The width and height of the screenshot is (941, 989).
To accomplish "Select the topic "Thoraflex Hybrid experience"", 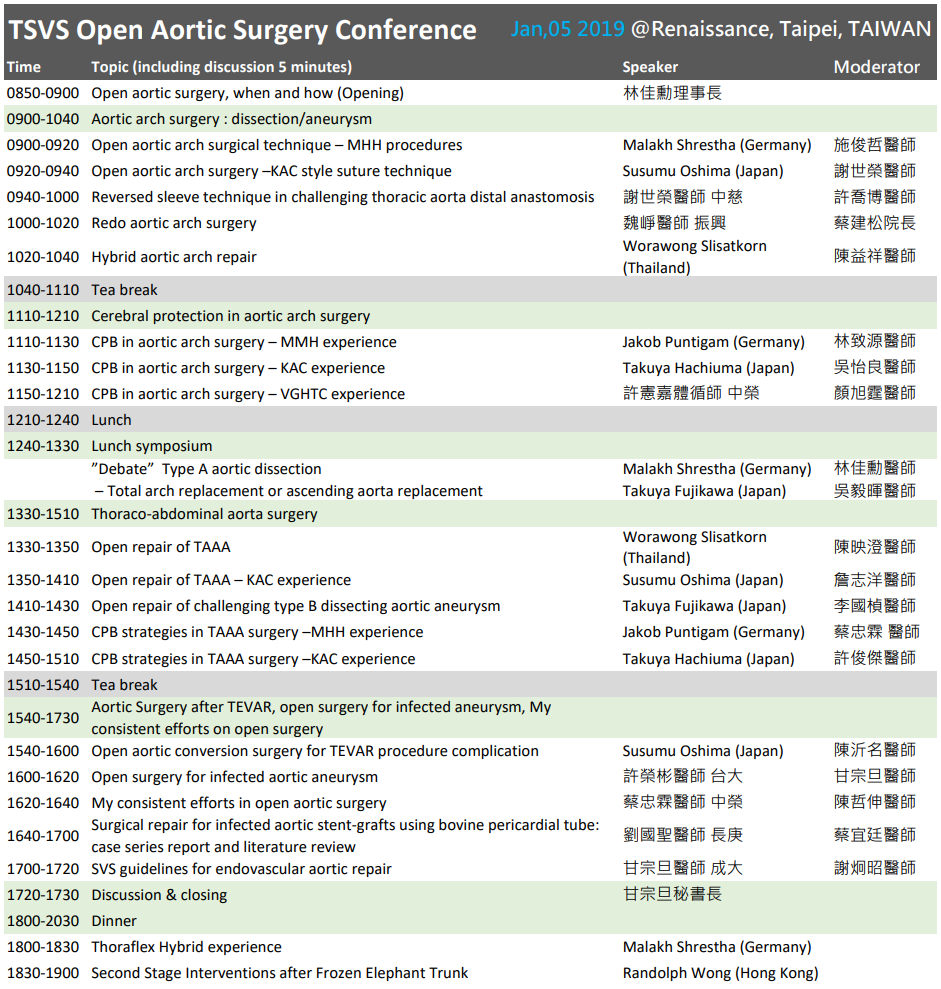I will [x=186, y=947].
